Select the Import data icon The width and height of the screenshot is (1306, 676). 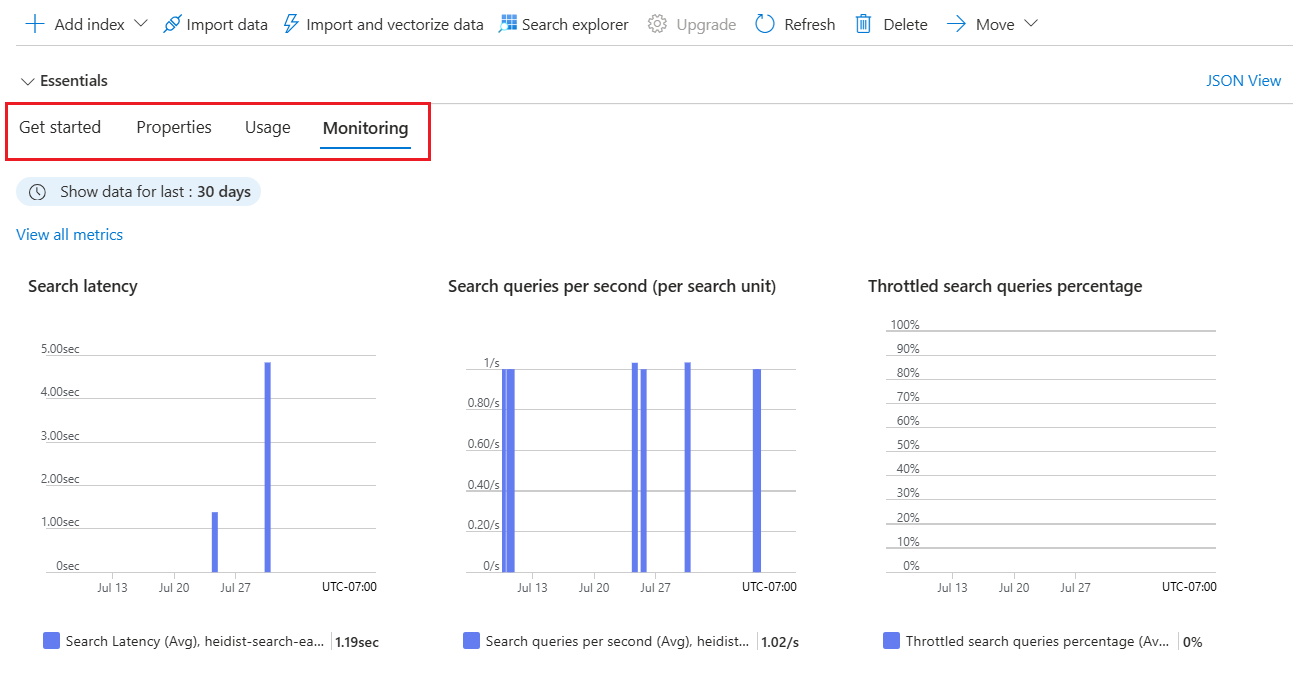173,23
